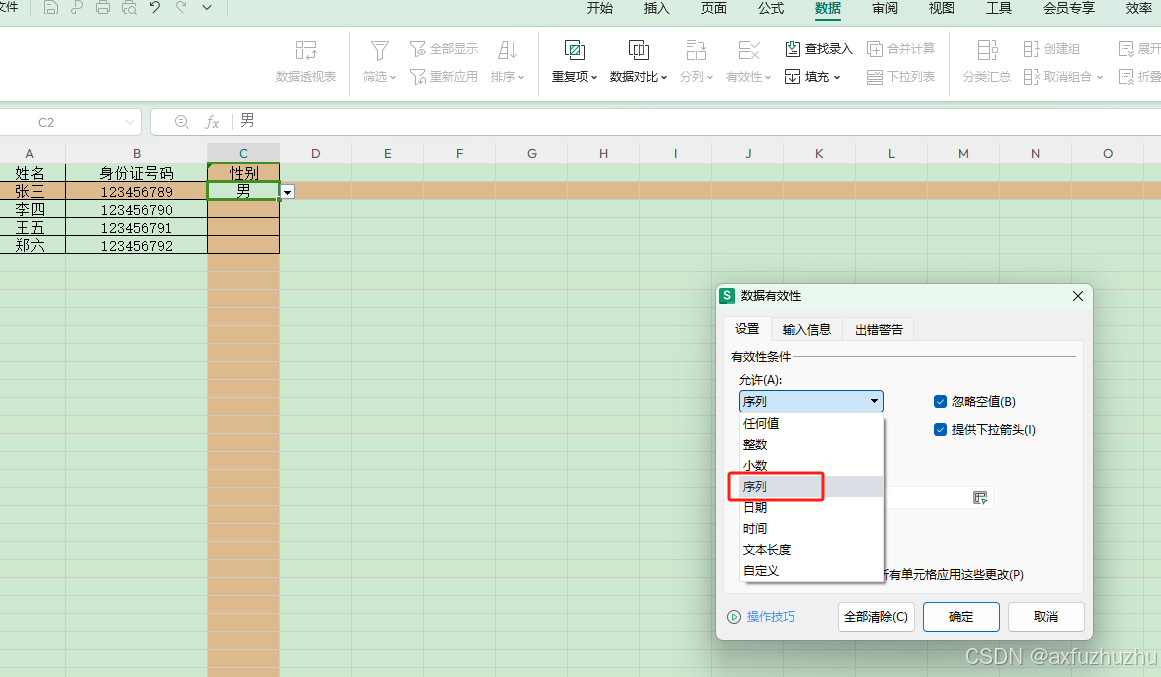Open the 允许 combo box showing 序列
This screenshot has width=1161, height=677.
(x=811, y=401)
